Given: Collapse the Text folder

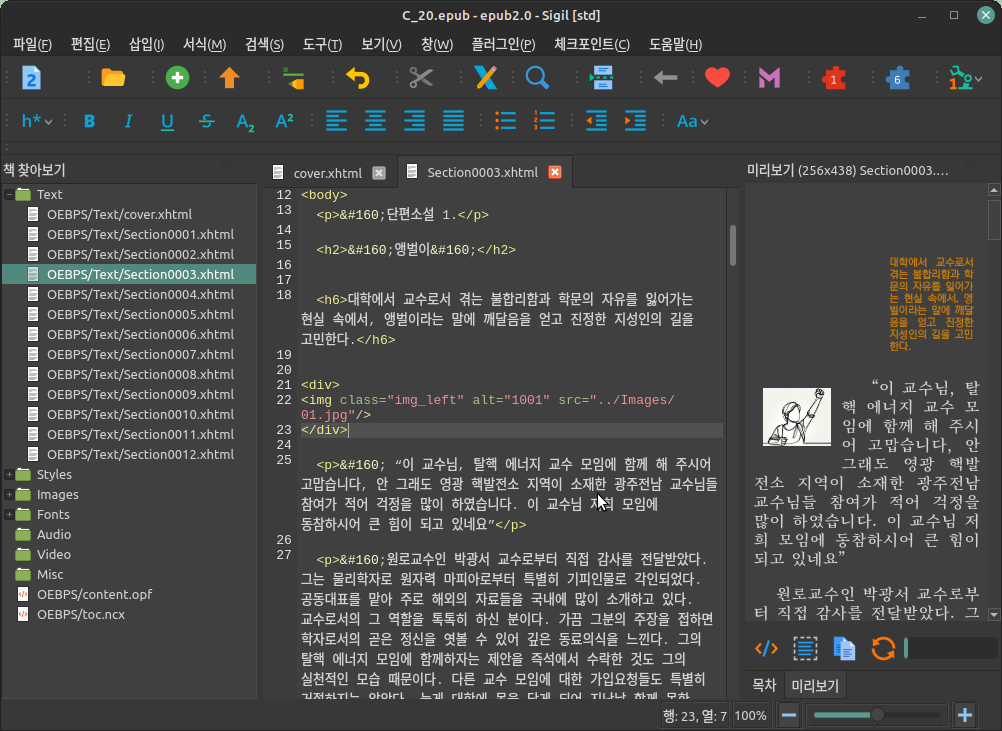Looking at the screenshot, I should click(x=9, y=194).
